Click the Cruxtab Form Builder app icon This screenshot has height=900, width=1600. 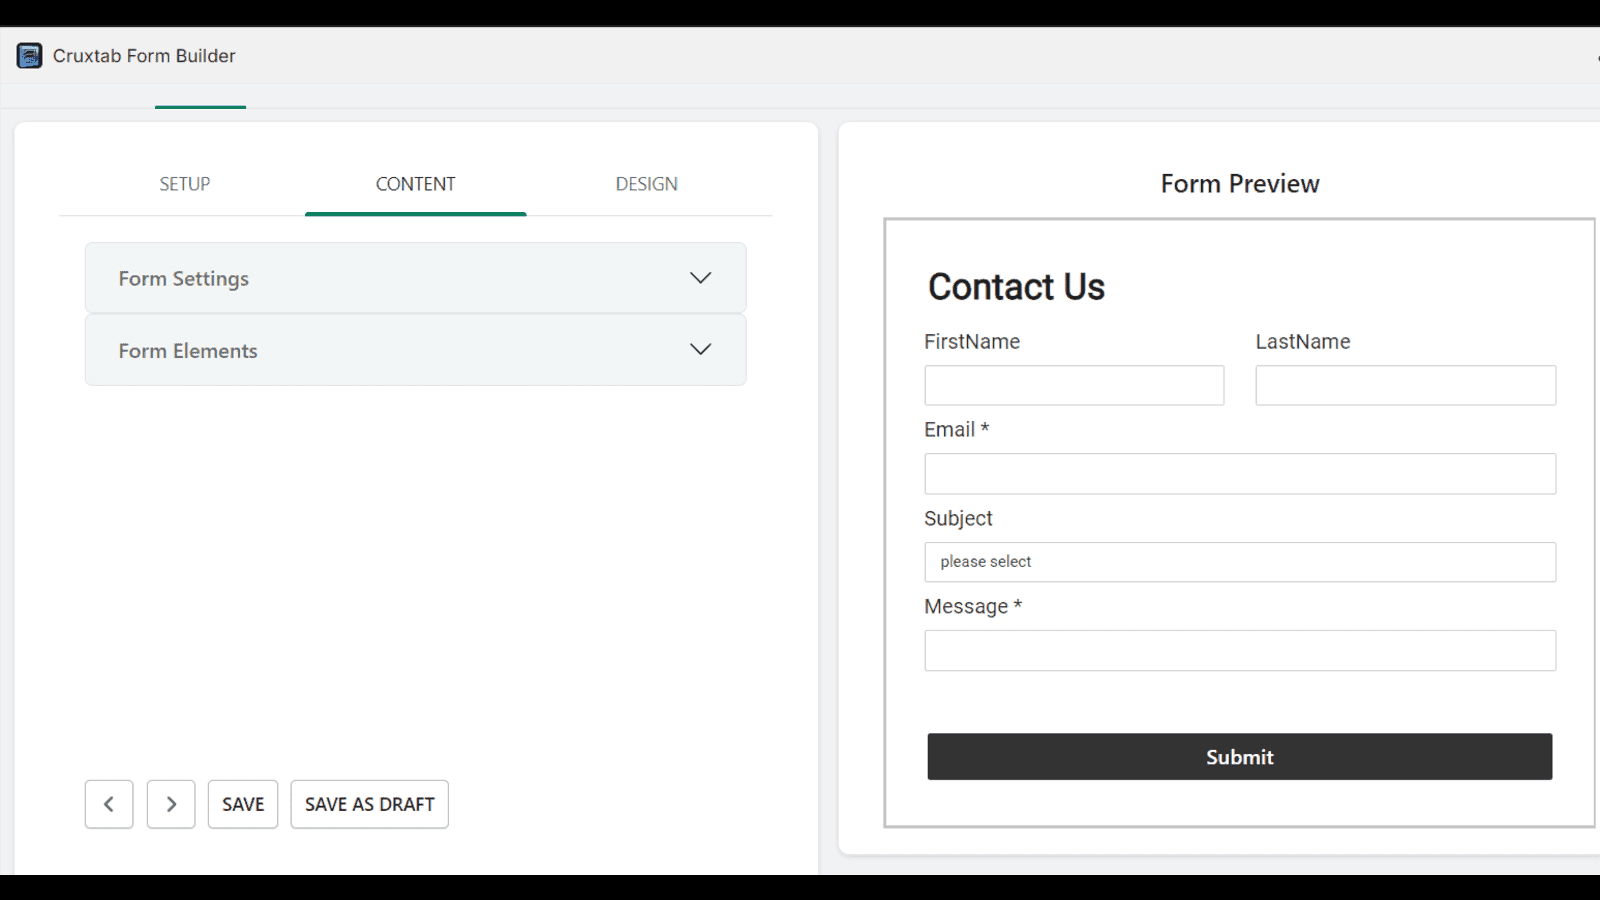(30, 55)
